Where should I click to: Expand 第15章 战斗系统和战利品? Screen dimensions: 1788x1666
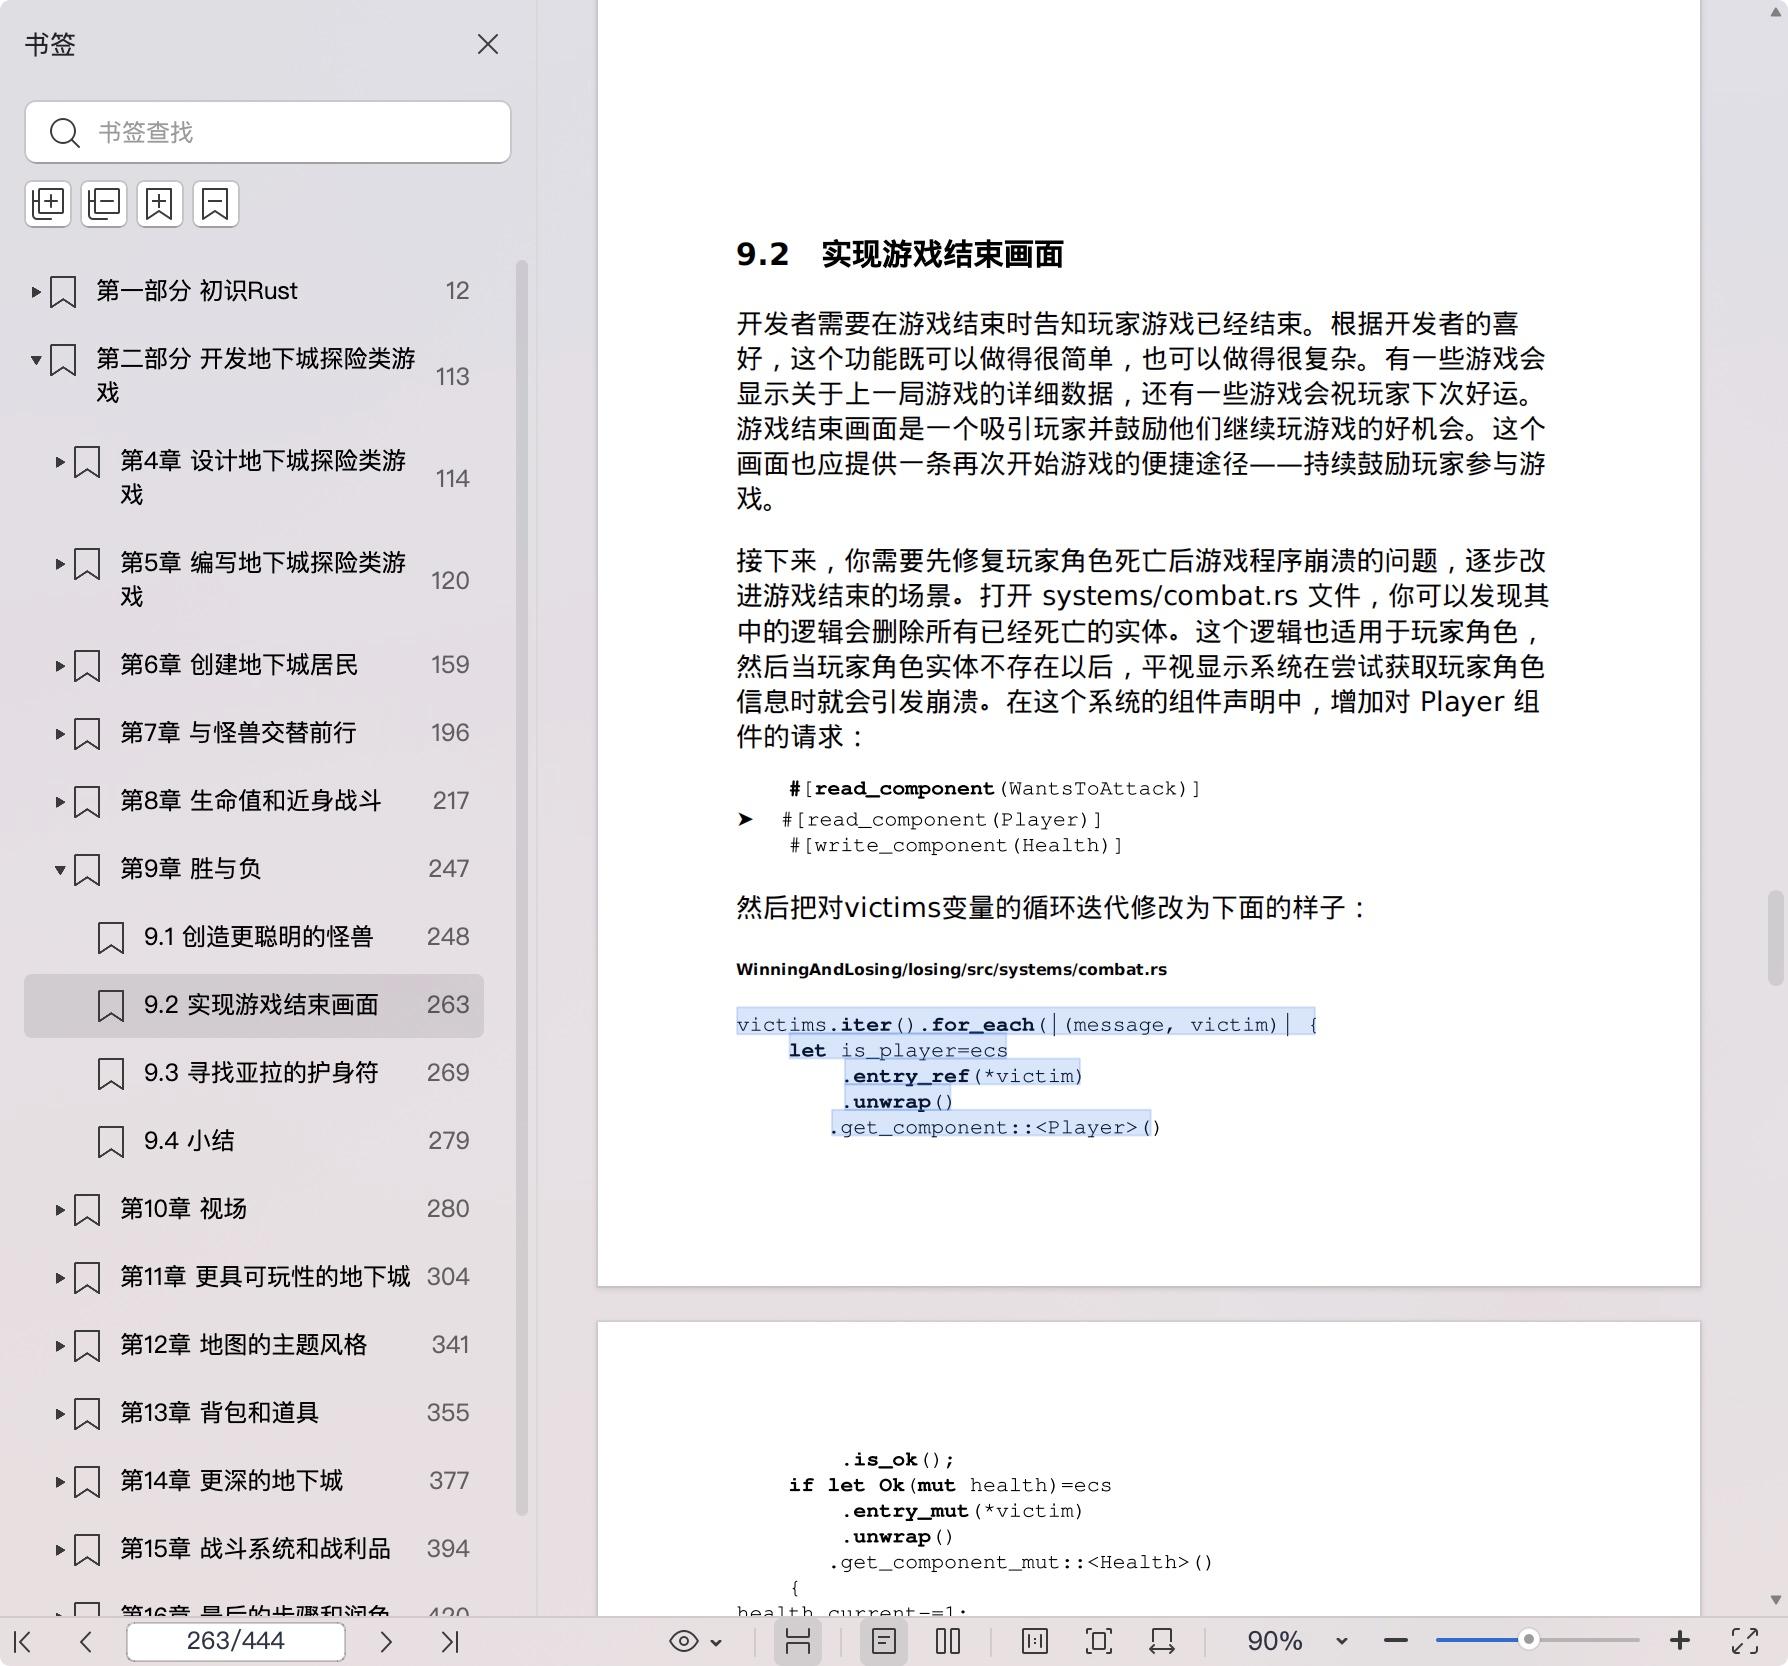(x=60, y=1550)
